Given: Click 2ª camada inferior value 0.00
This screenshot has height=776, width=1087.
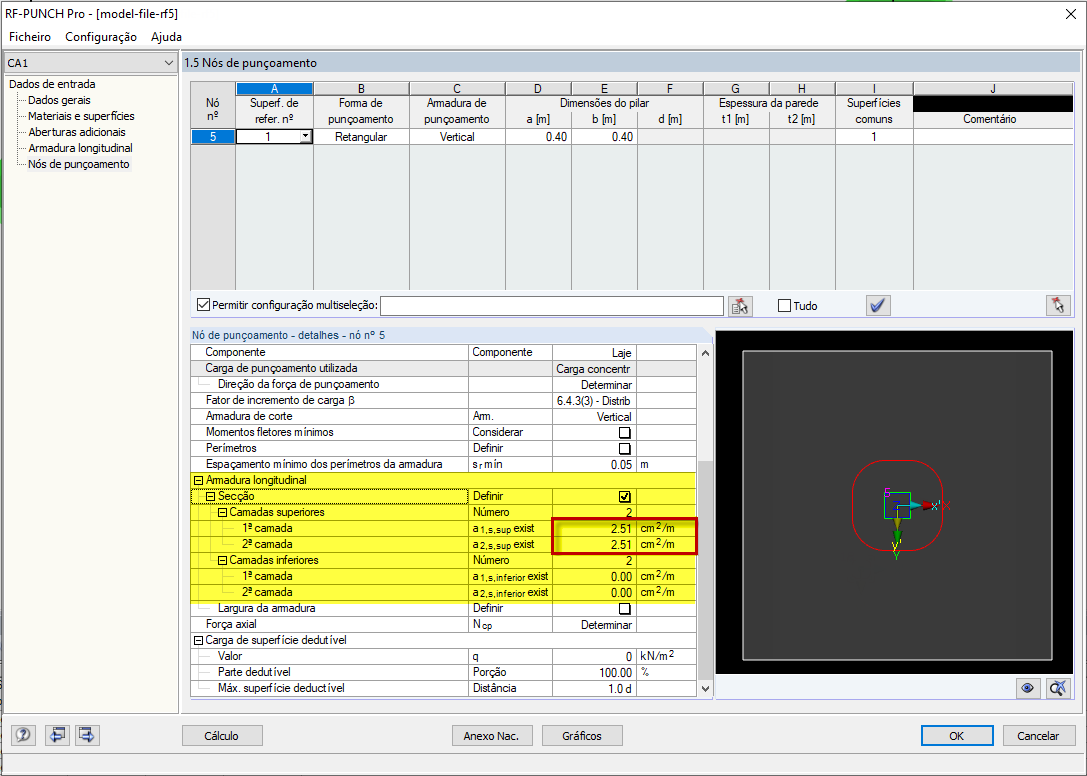Looking at the screenshot, I should (595, 592).
